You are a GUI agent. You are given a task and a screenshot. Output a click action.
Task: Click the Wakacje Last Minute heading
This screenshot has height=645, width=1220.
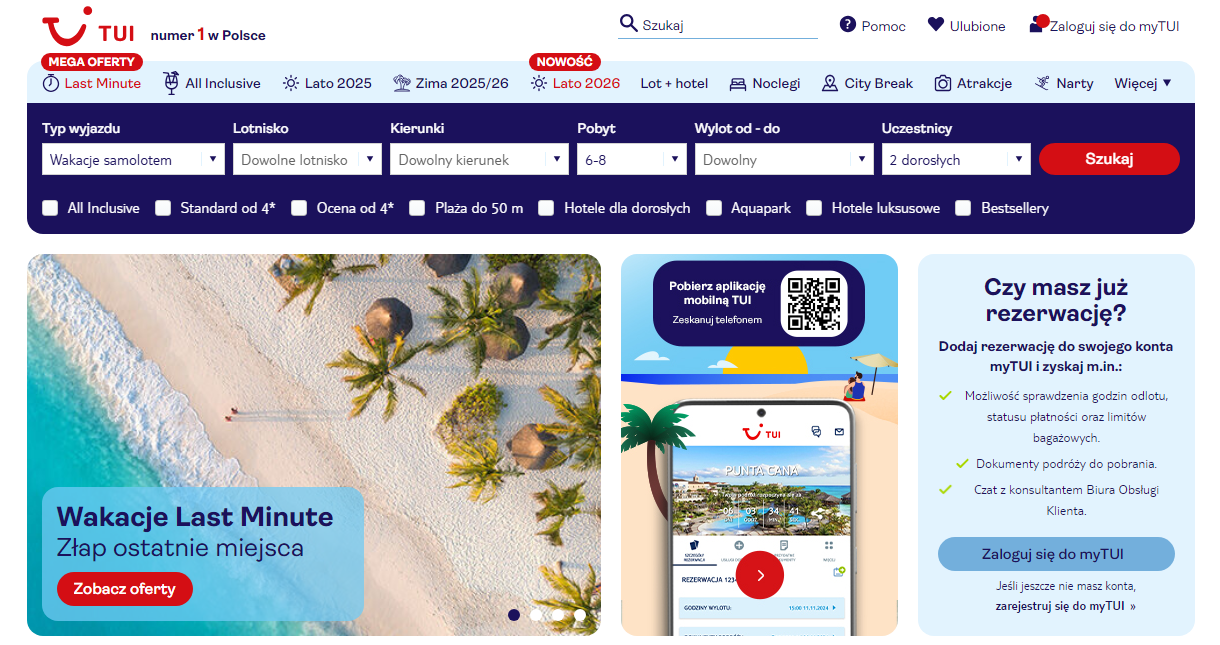pos(195,517)
